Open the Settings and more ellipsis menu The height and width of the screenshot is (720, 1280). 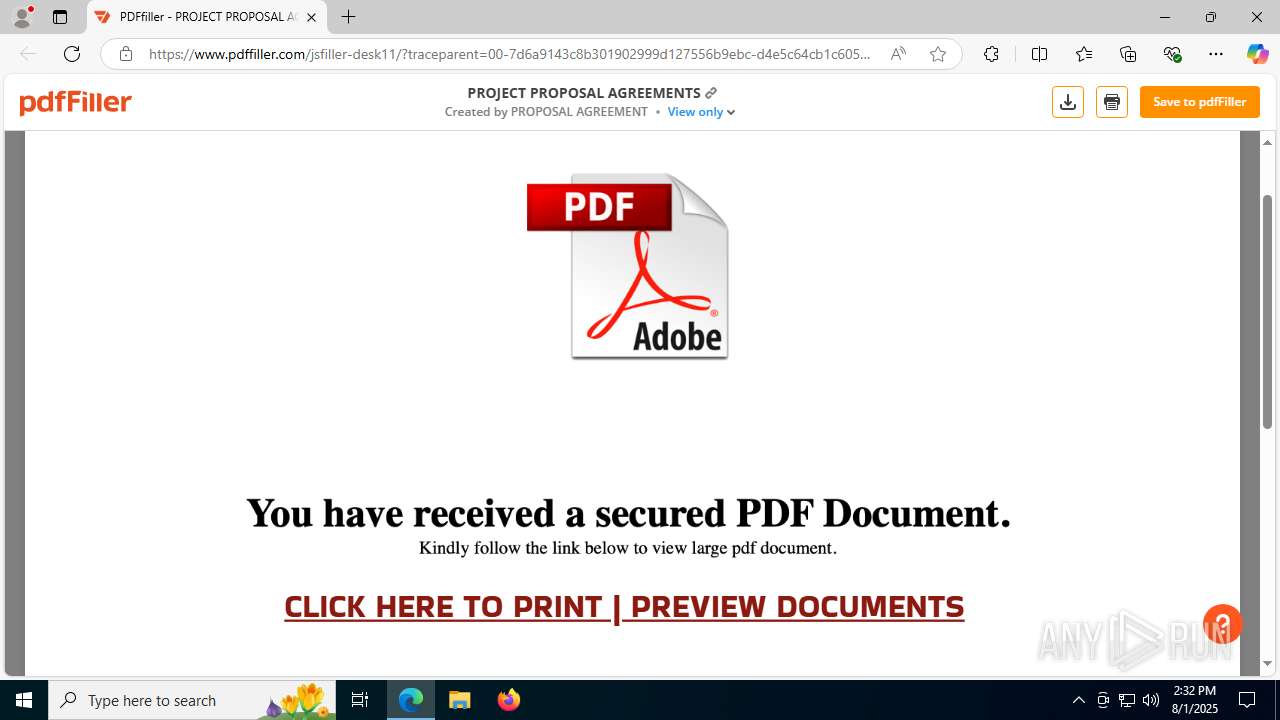1216,54
